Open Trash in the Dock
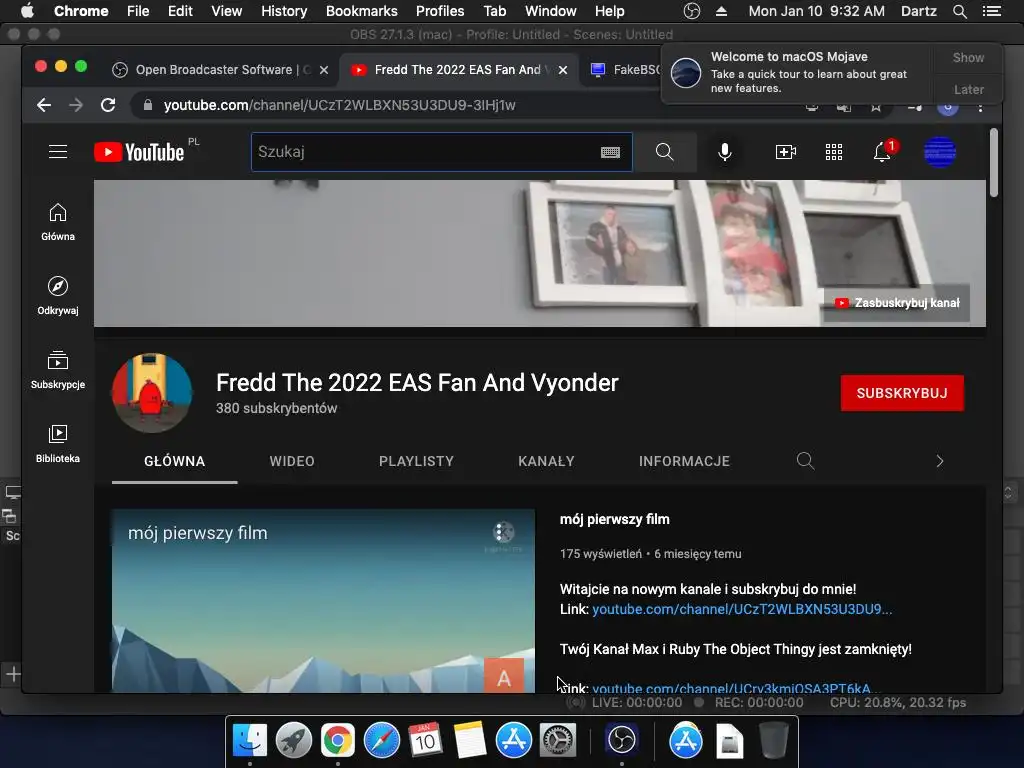 pos(774,740)
